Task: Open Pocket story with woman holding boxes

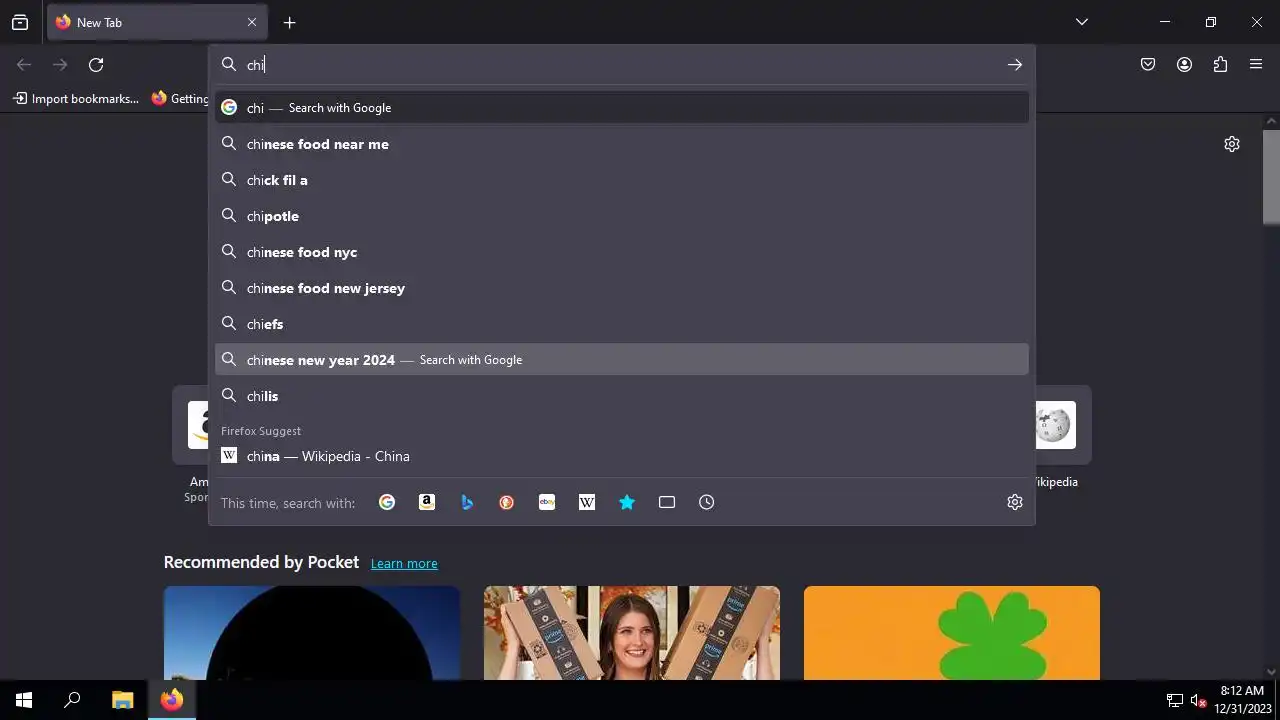Action: [x=632, y=633]
